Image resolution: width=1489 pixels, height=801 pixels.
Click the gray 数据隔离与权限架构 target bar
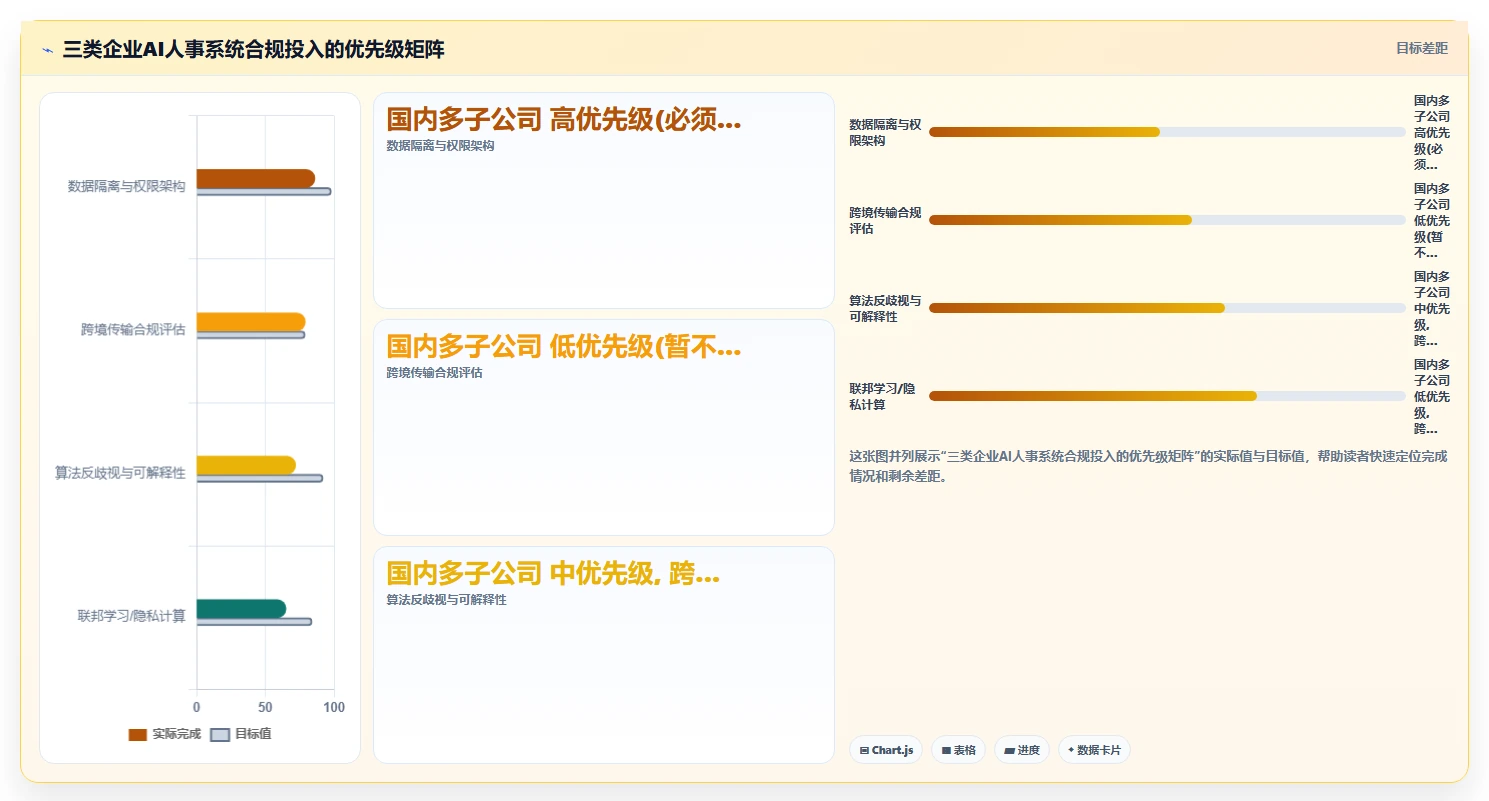click(263, 191)
